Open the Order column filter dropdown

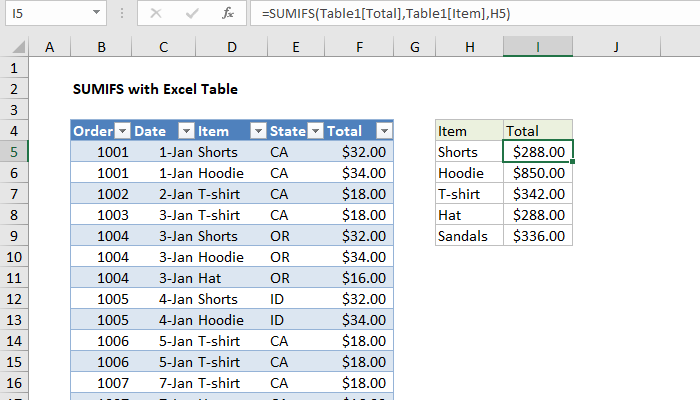coord(122,131)
